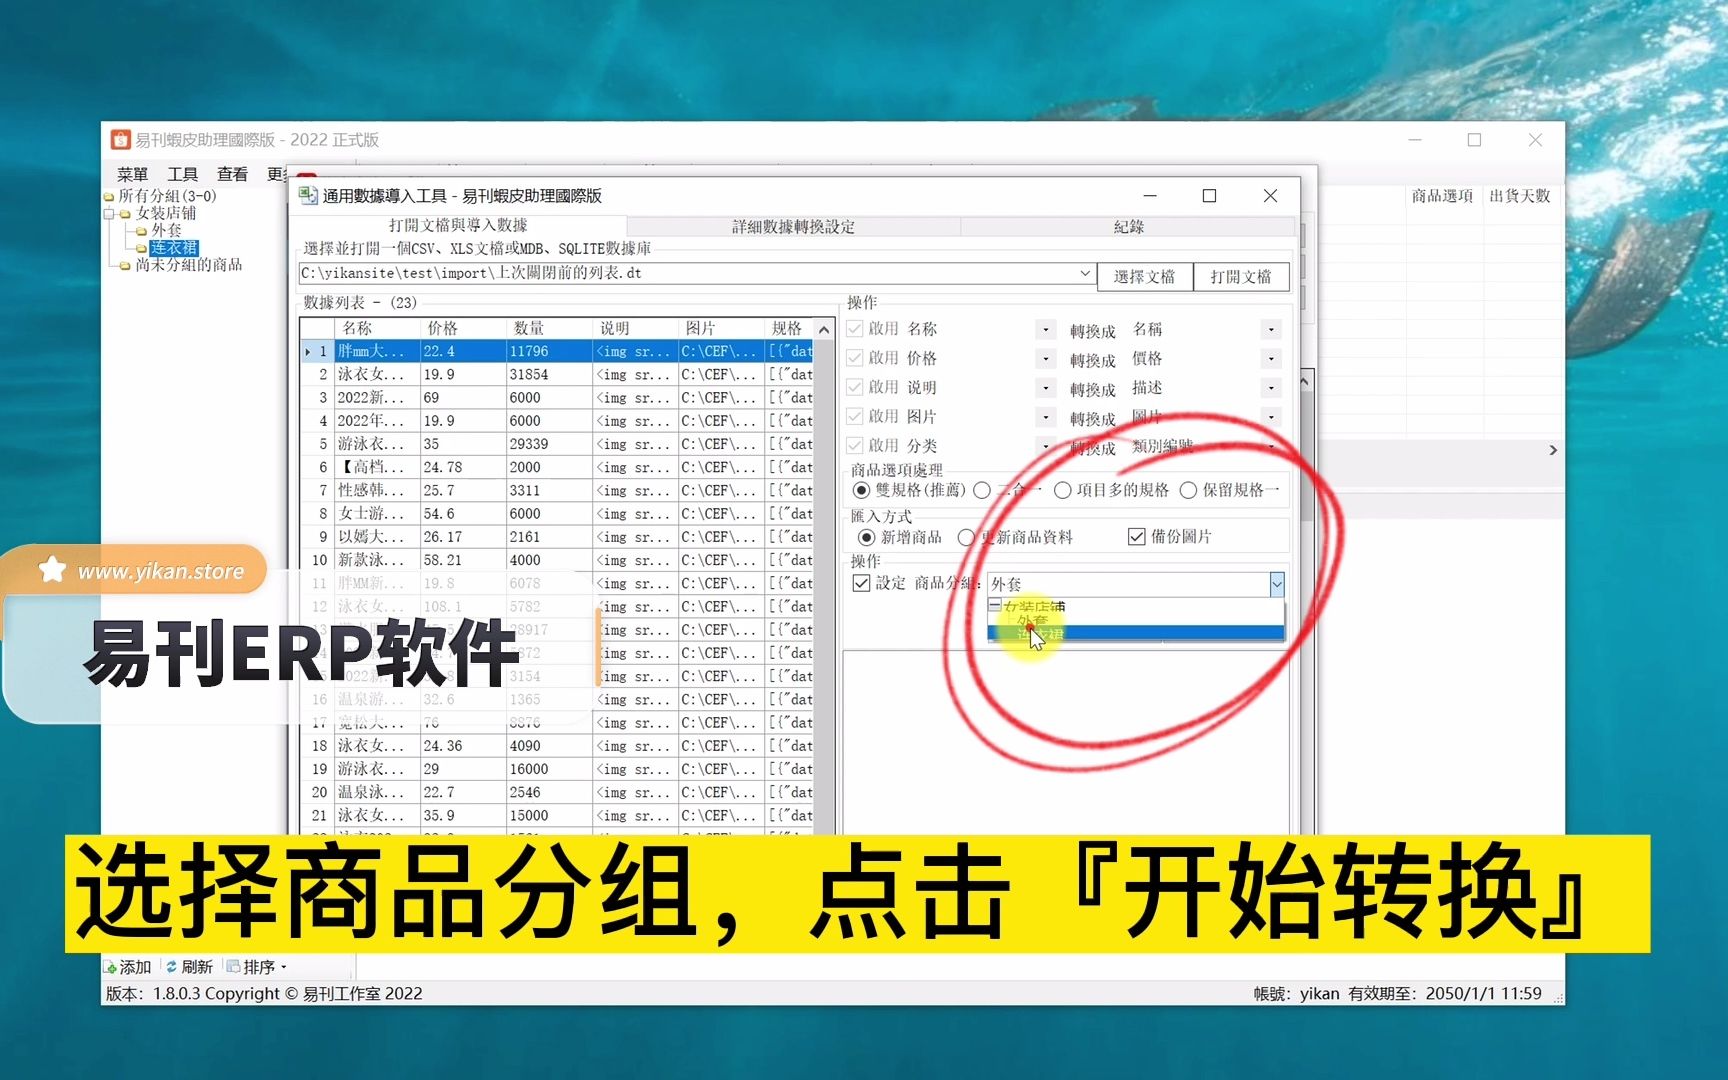Collapse the 女装店铺 node in the left tree
This screenshot has height=1080, width=1728.
[x=109, y=214]
